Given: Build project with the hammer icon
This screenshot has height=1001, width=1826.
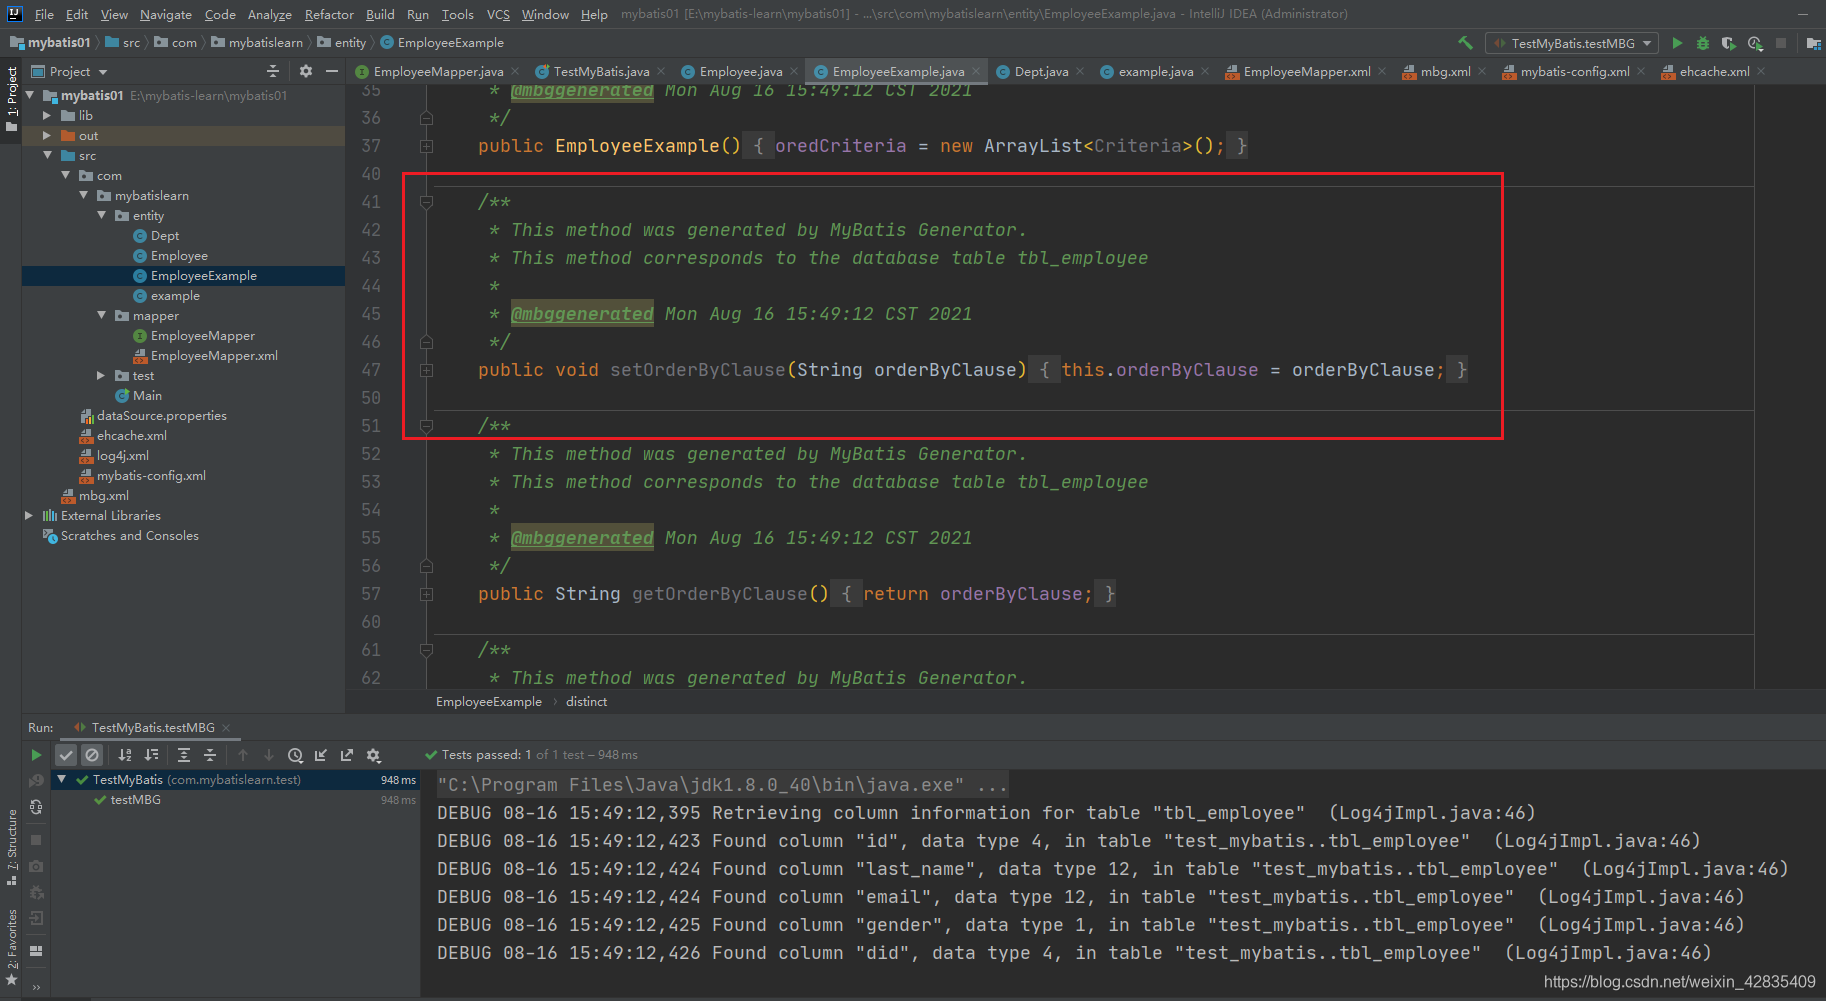Looking at the screenshot, I should (x=1465, y=43).
